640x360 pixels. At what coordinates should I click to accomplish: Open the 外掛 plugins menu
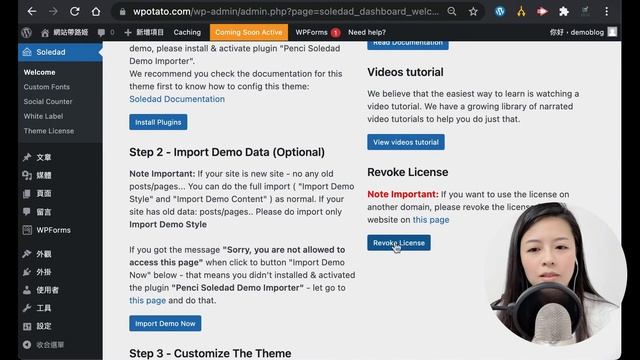pos(60,272)
